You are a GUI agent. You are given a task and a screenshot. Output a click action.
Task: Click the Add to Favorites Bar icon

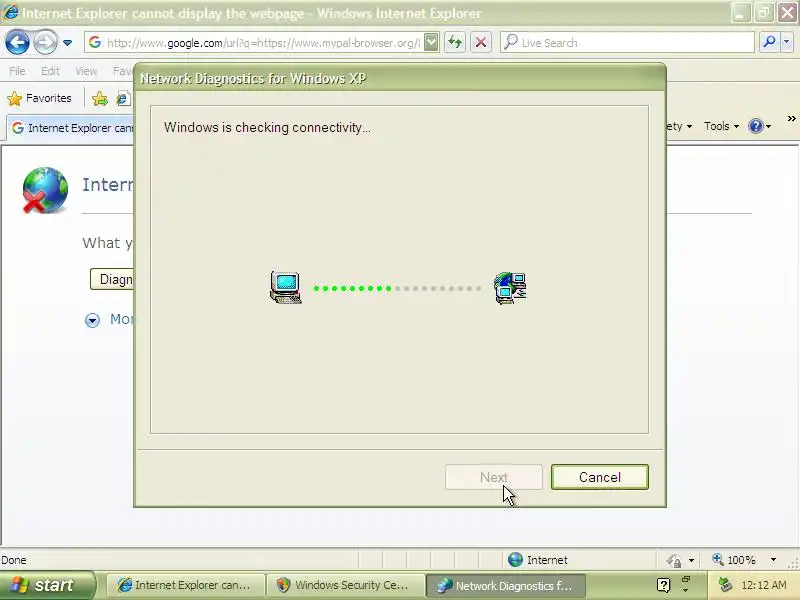(100, 98)
